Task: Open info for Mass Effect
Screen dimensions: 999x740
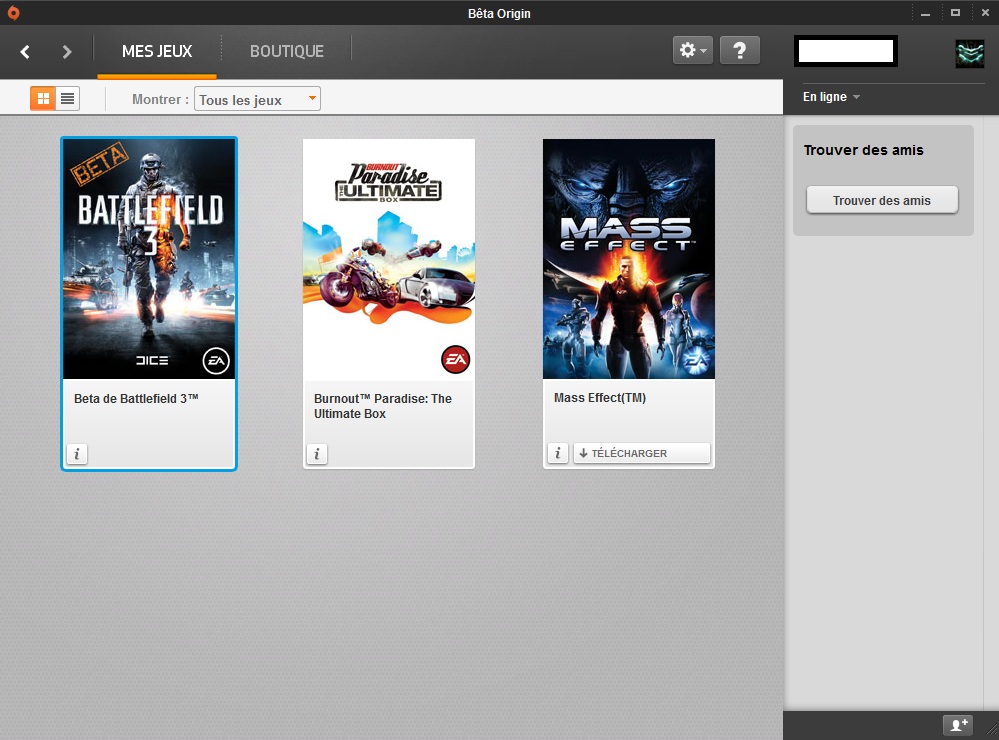Action: tap(557, 453)
